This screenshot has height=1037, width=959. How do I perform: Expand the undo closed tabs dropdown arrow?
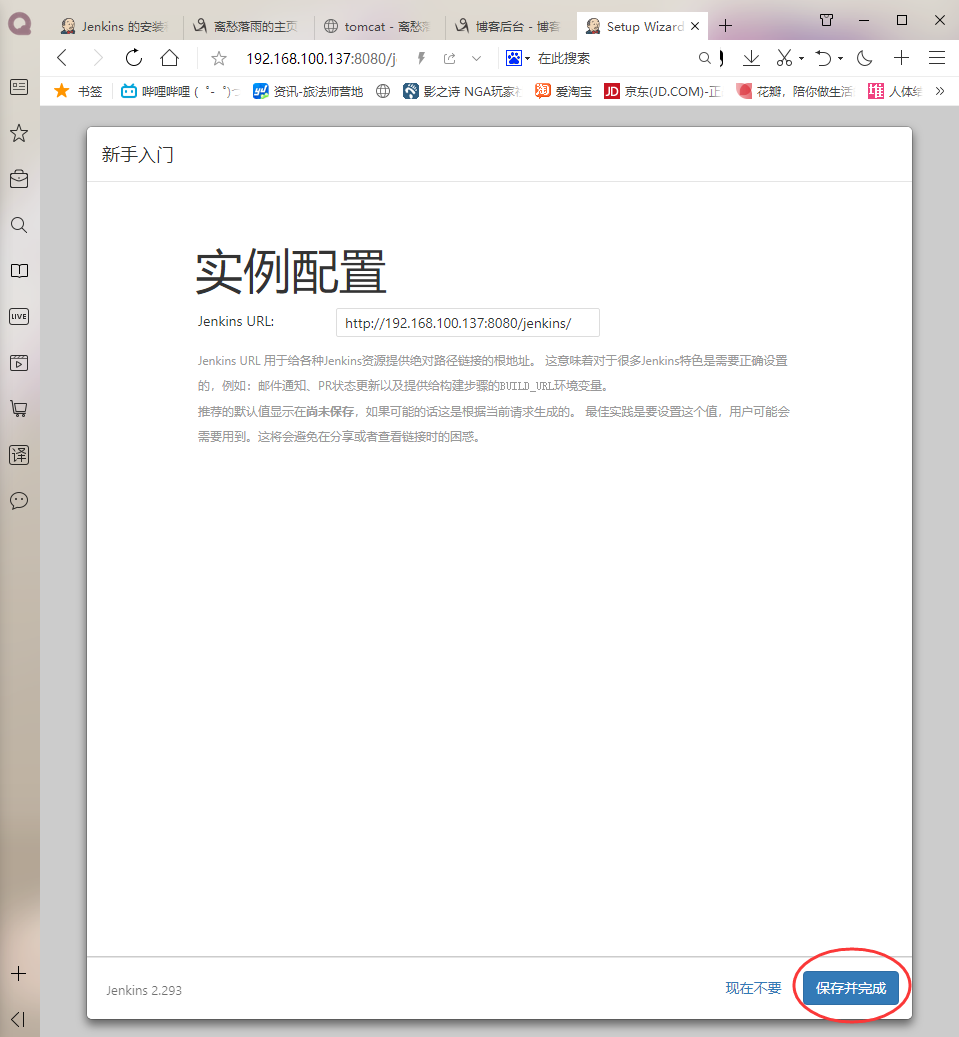click(841, 59)
